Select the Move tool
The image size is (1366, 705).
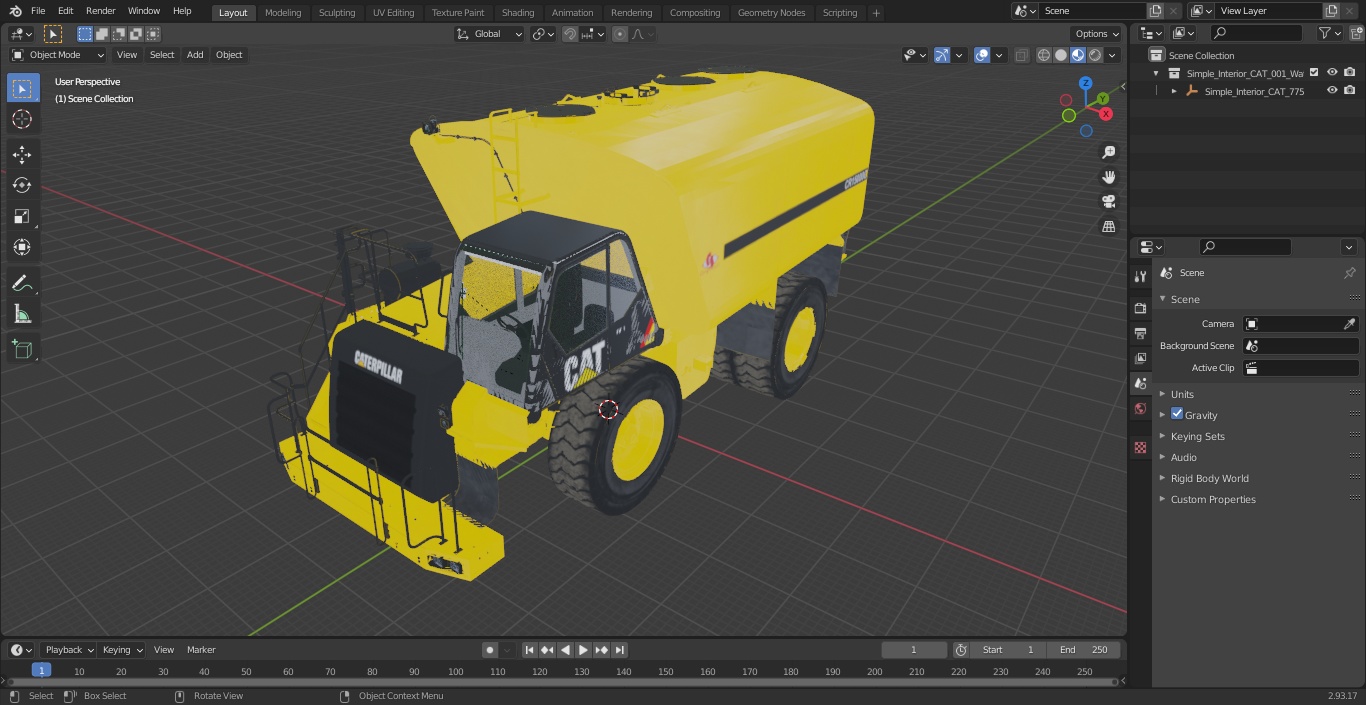[x=22, y=154]
